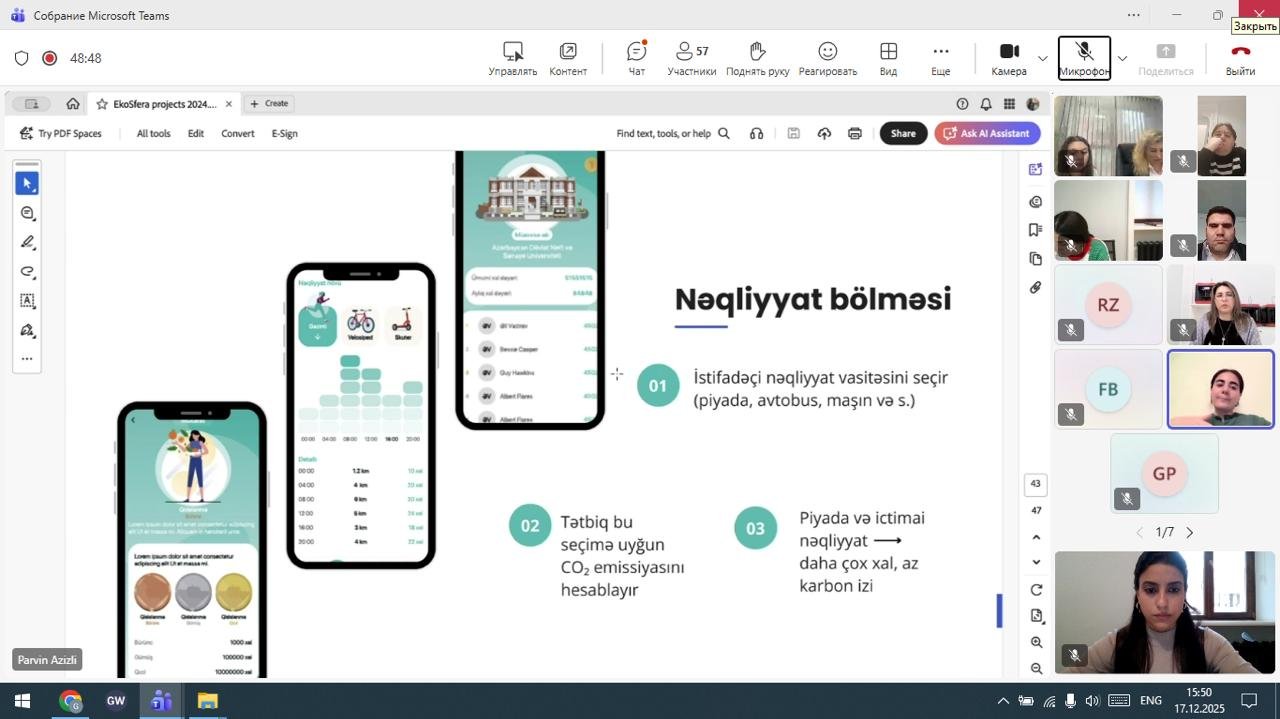Screen dimensions: 1280x719
Task: Open the More actions menu
Action: pyautogui.click(x=940, y=58)
